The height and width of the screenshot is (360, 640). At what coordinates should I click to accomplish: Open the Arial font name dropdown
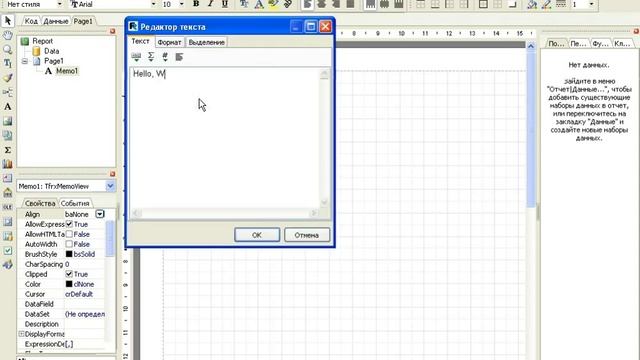(x=153, y=4)
